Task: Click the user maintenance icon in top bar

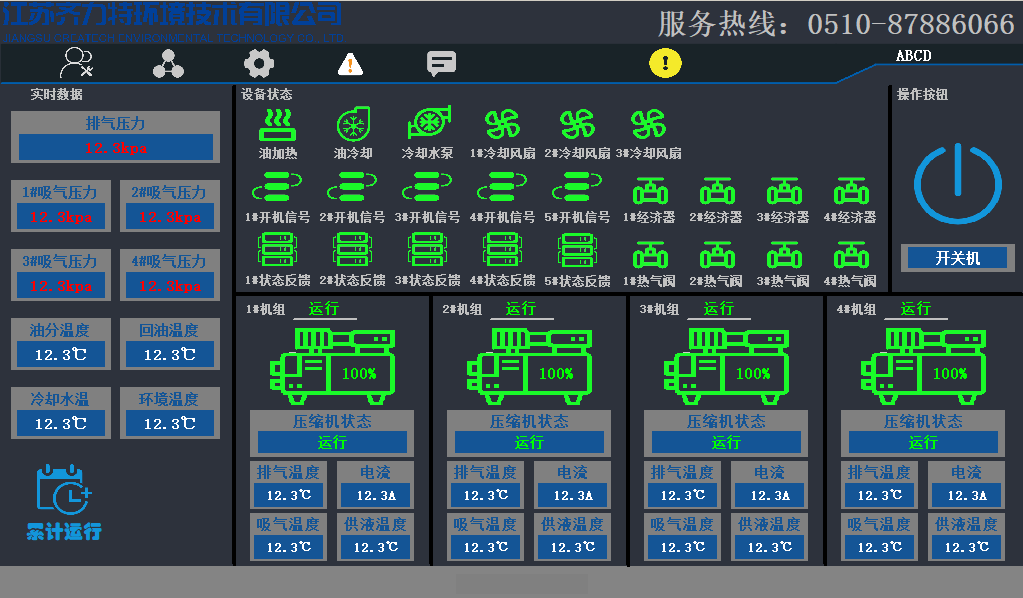Action: [x=77, y=63]
